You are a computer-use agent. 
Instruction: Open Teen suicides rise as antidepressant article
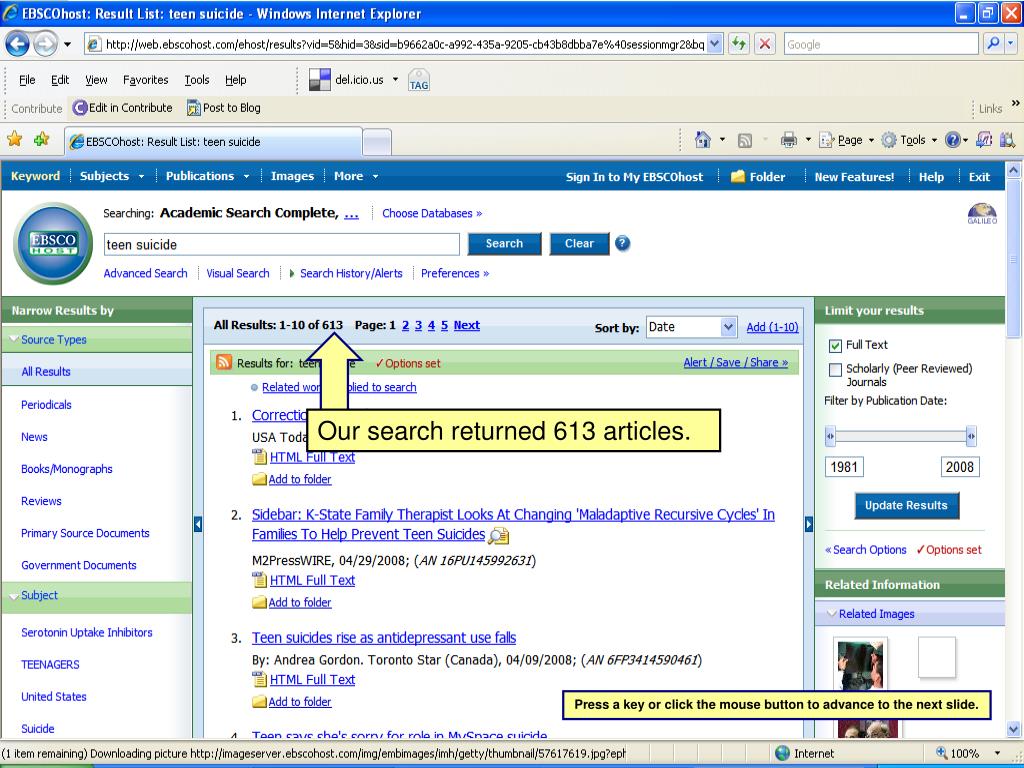click(x=384, y=638)
